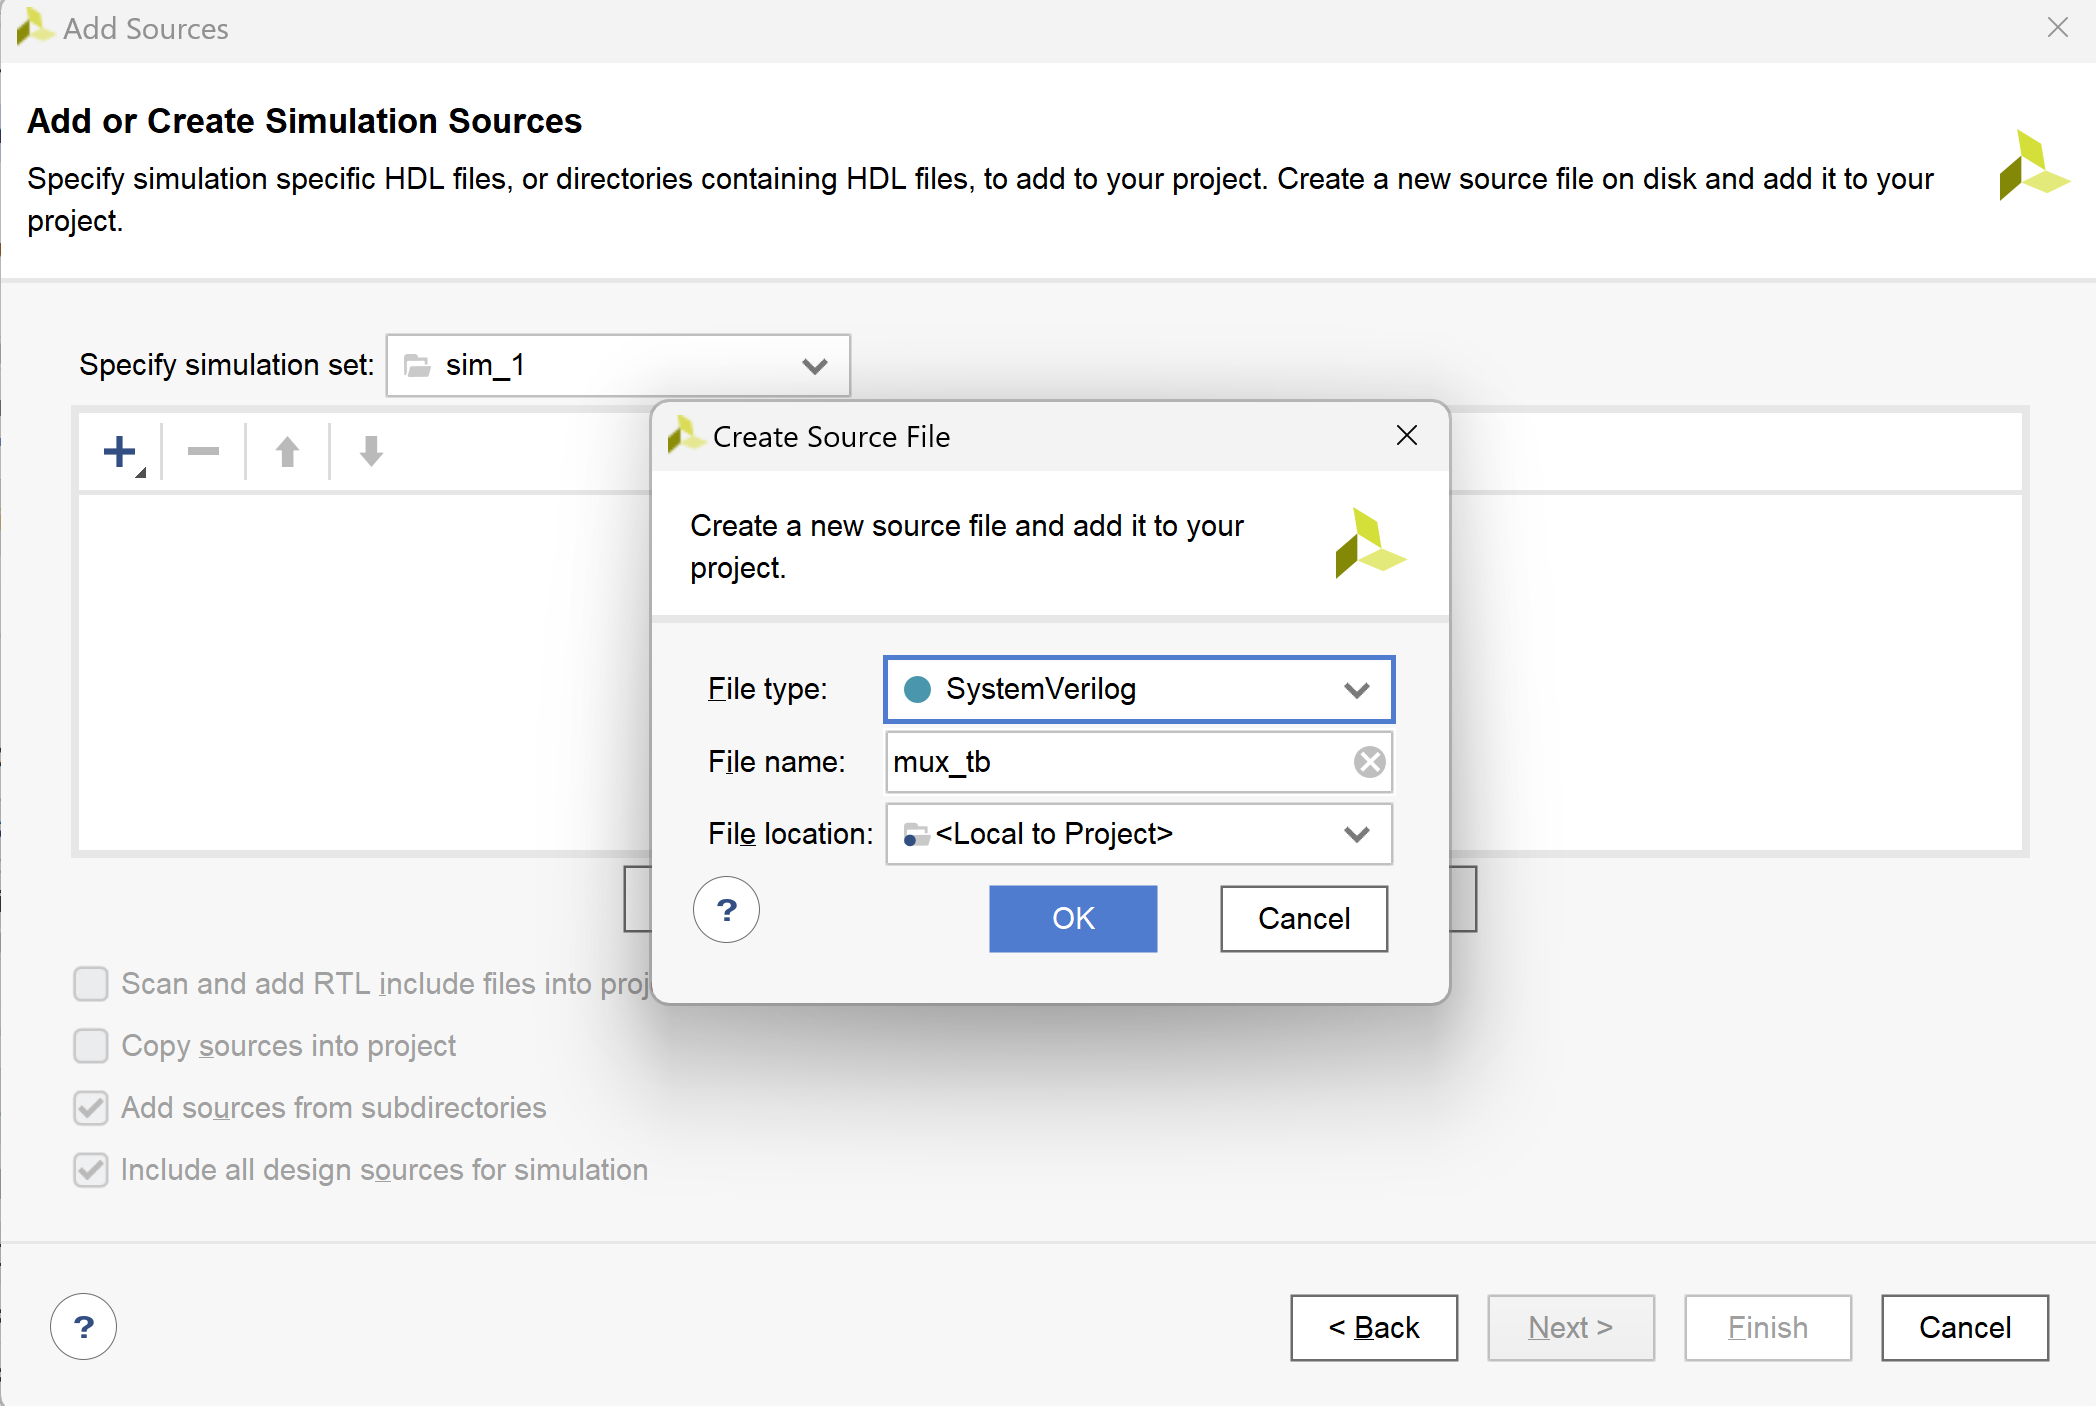2096x1406 pixels.
Task: Click the plus Add Files icon
Action: (x=121, y=452)
